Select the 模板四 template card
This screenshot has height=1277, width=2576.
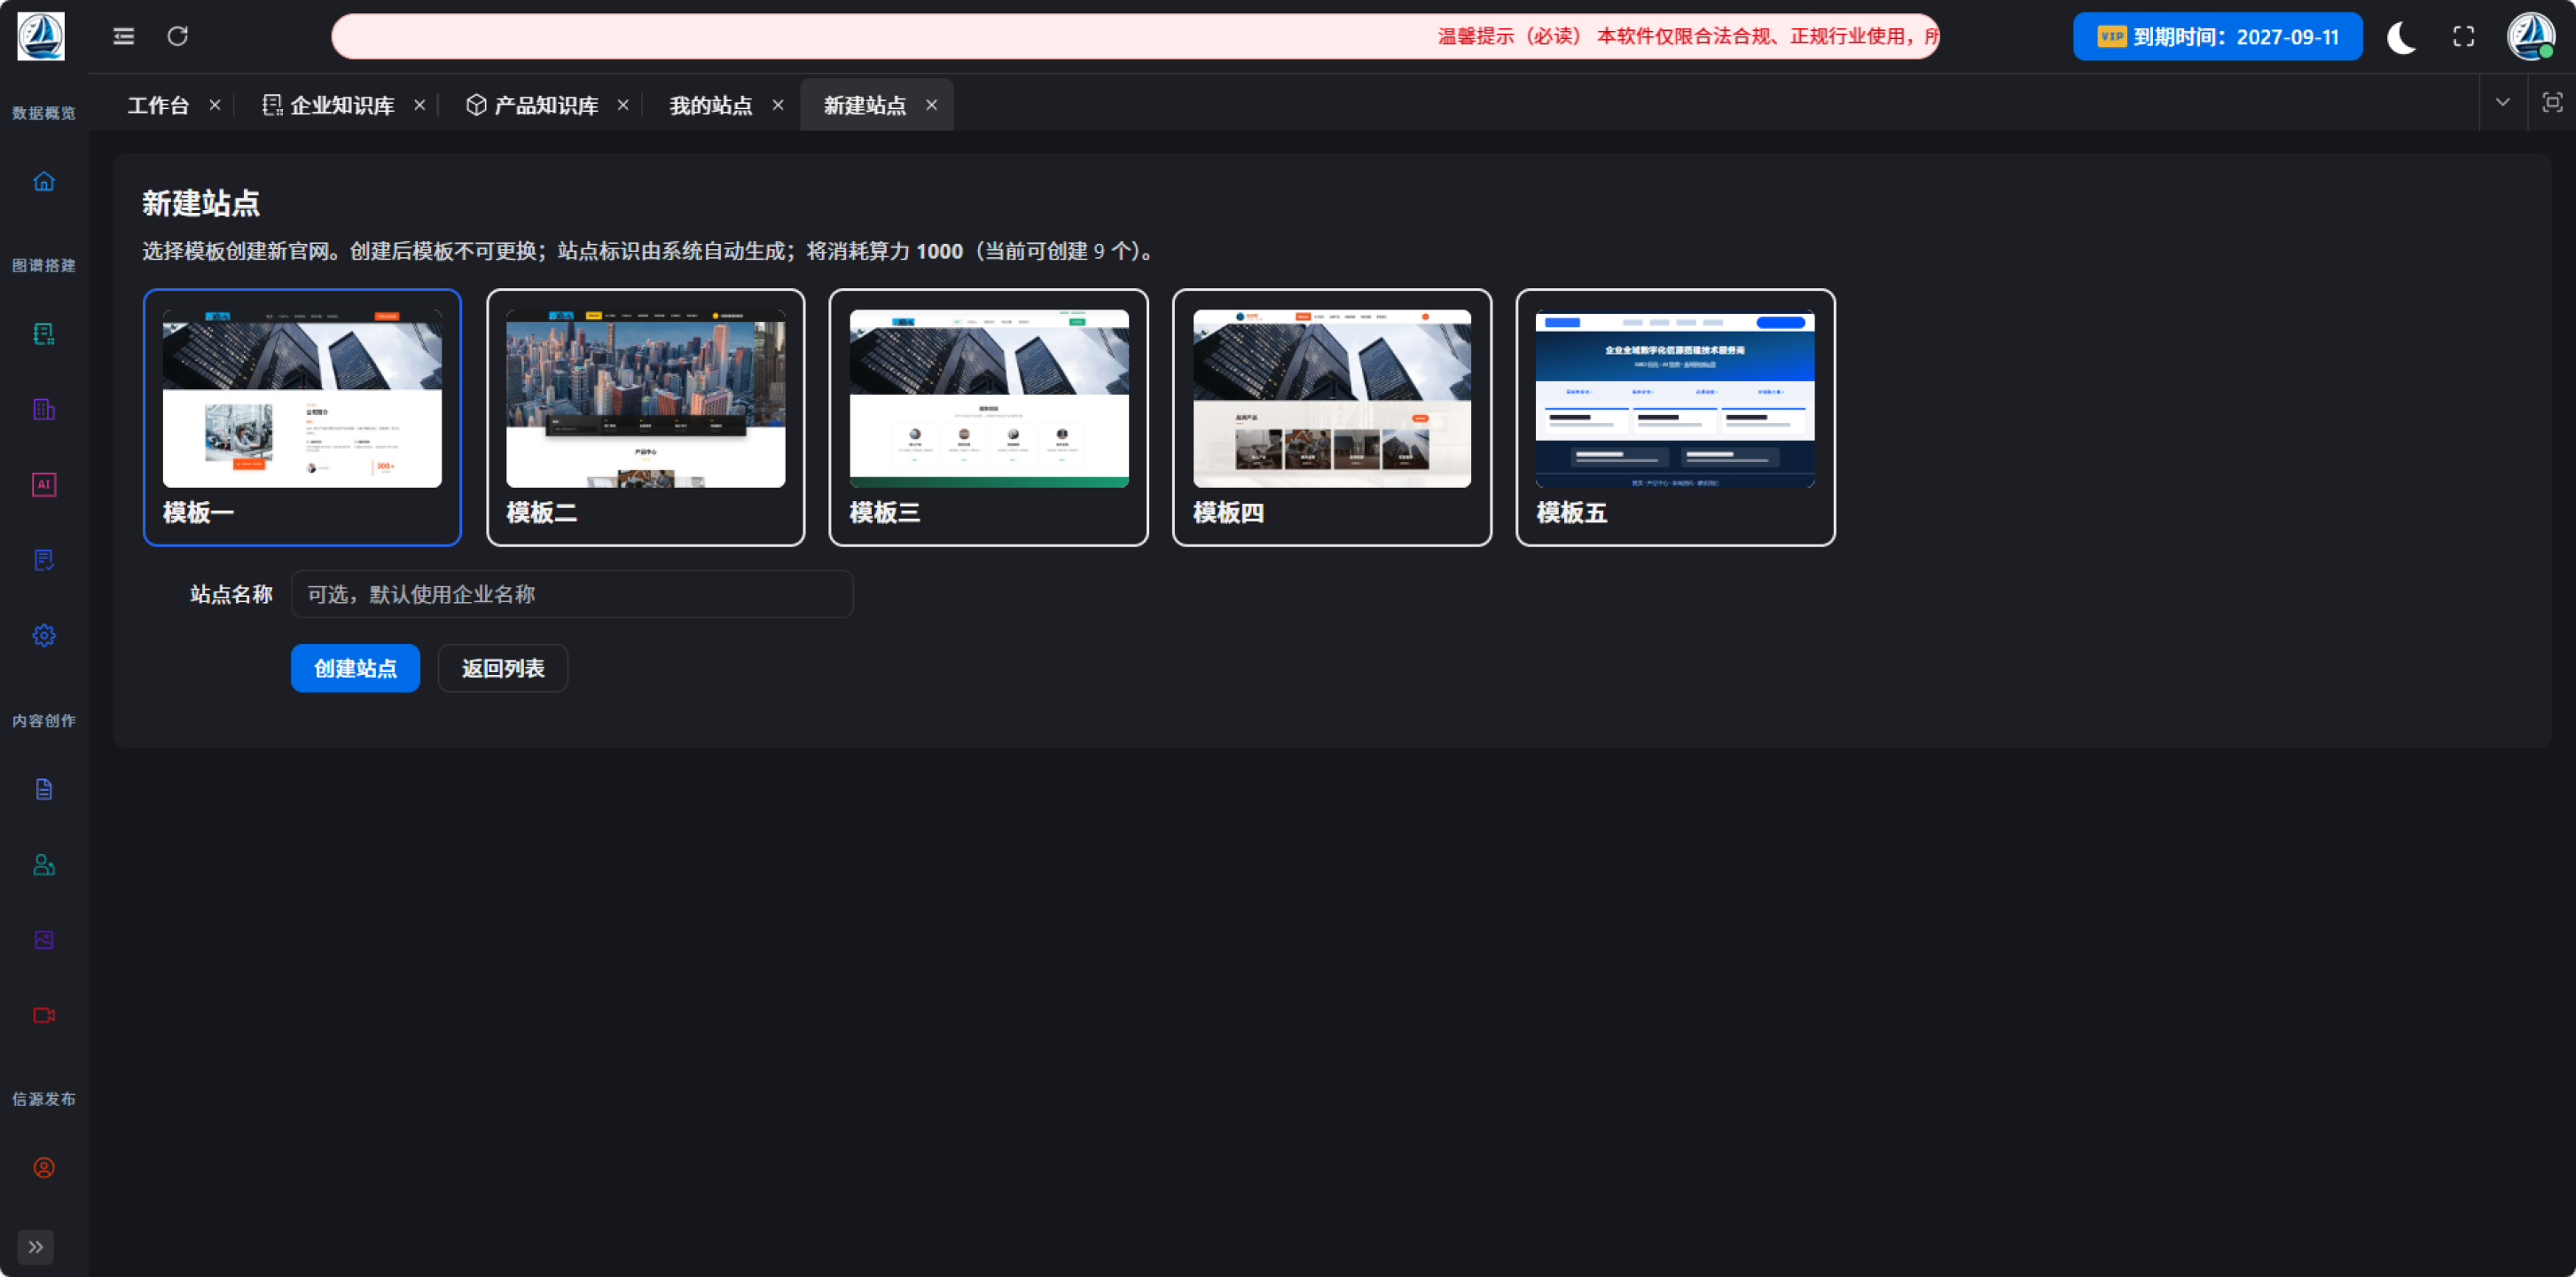pos(1332,417)
